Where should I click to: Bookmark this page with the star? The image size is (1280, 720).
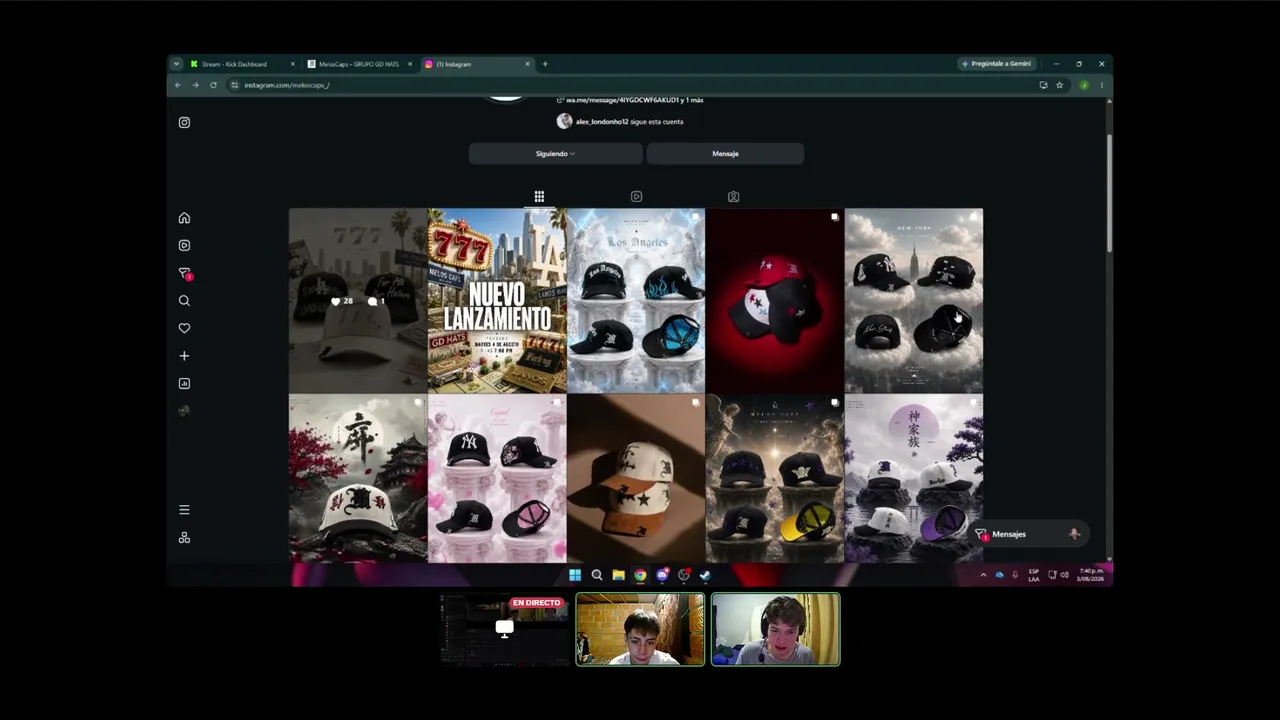(x=1060, y=85)
